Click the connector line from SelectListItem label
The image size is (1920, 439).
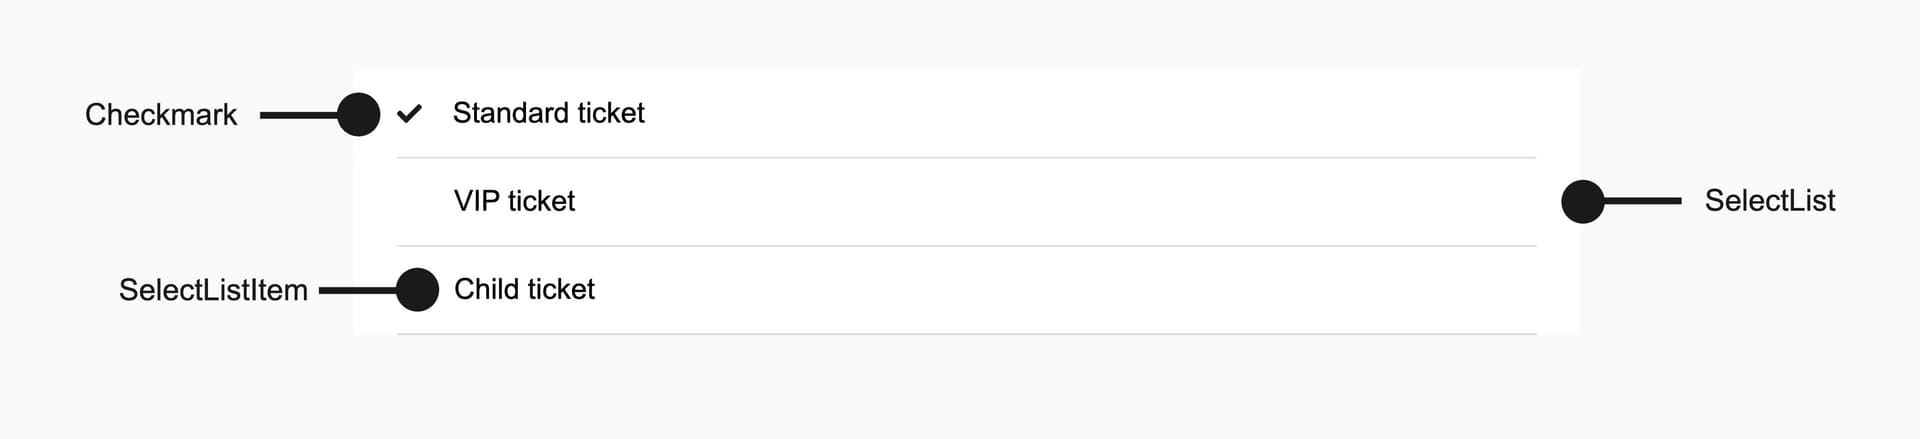(x=357, y=291)
